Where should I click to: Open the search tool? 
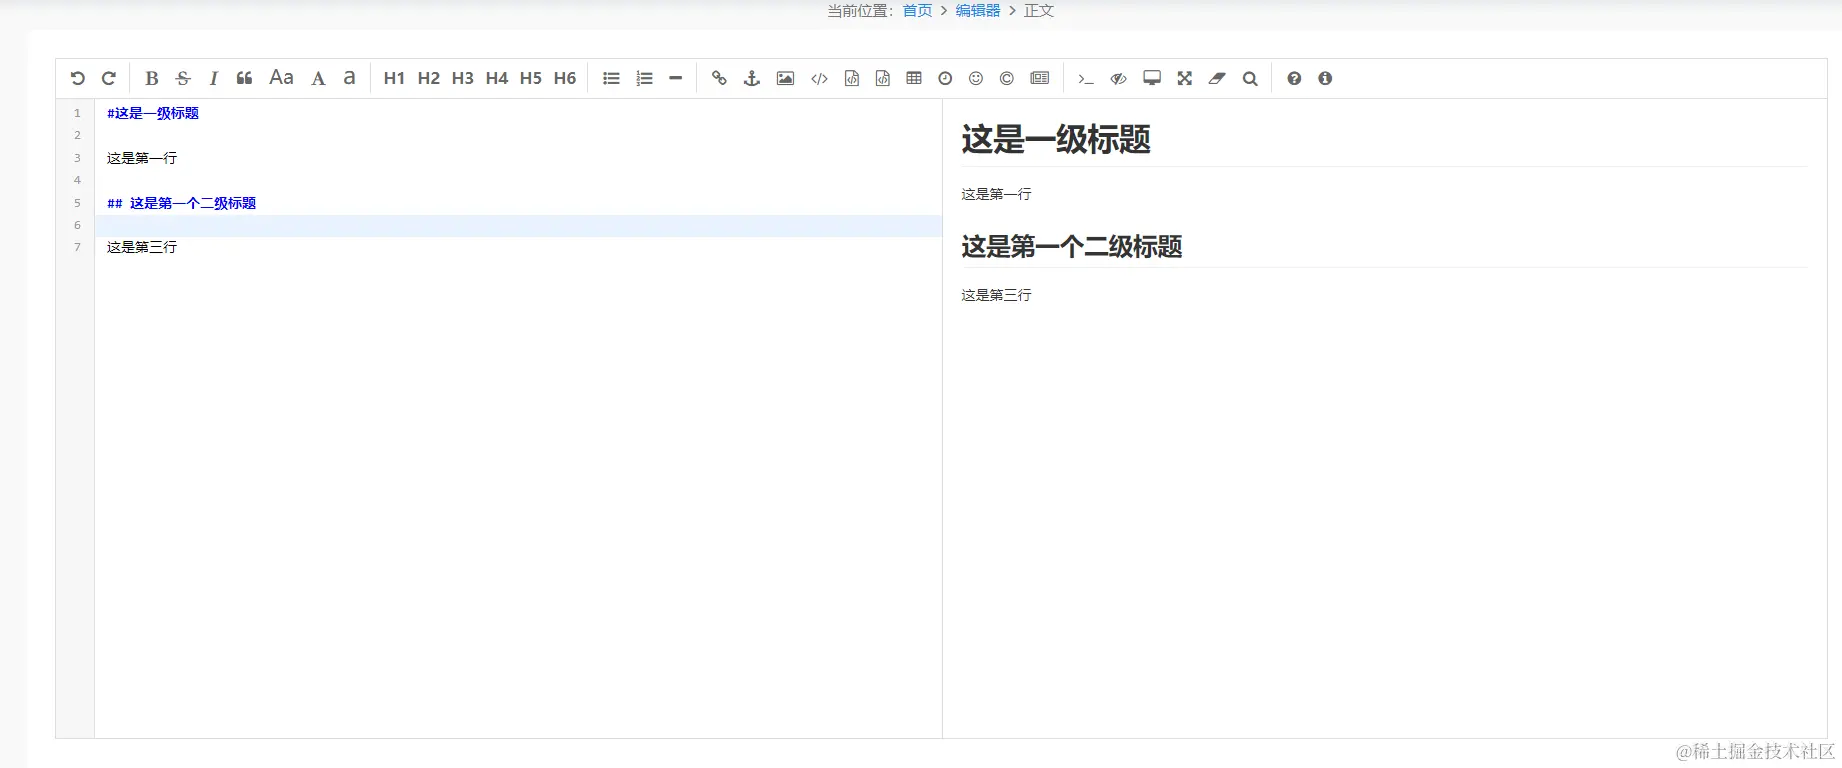point(1250,78)
